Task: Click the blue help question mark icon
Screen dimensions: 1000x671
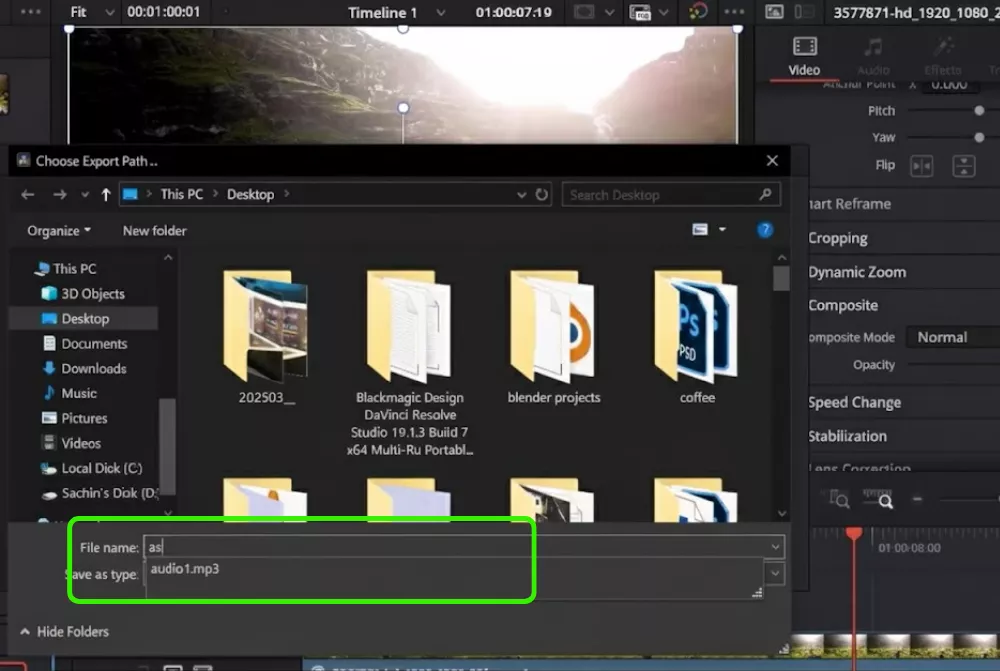Action: click(x=765, y=230)
